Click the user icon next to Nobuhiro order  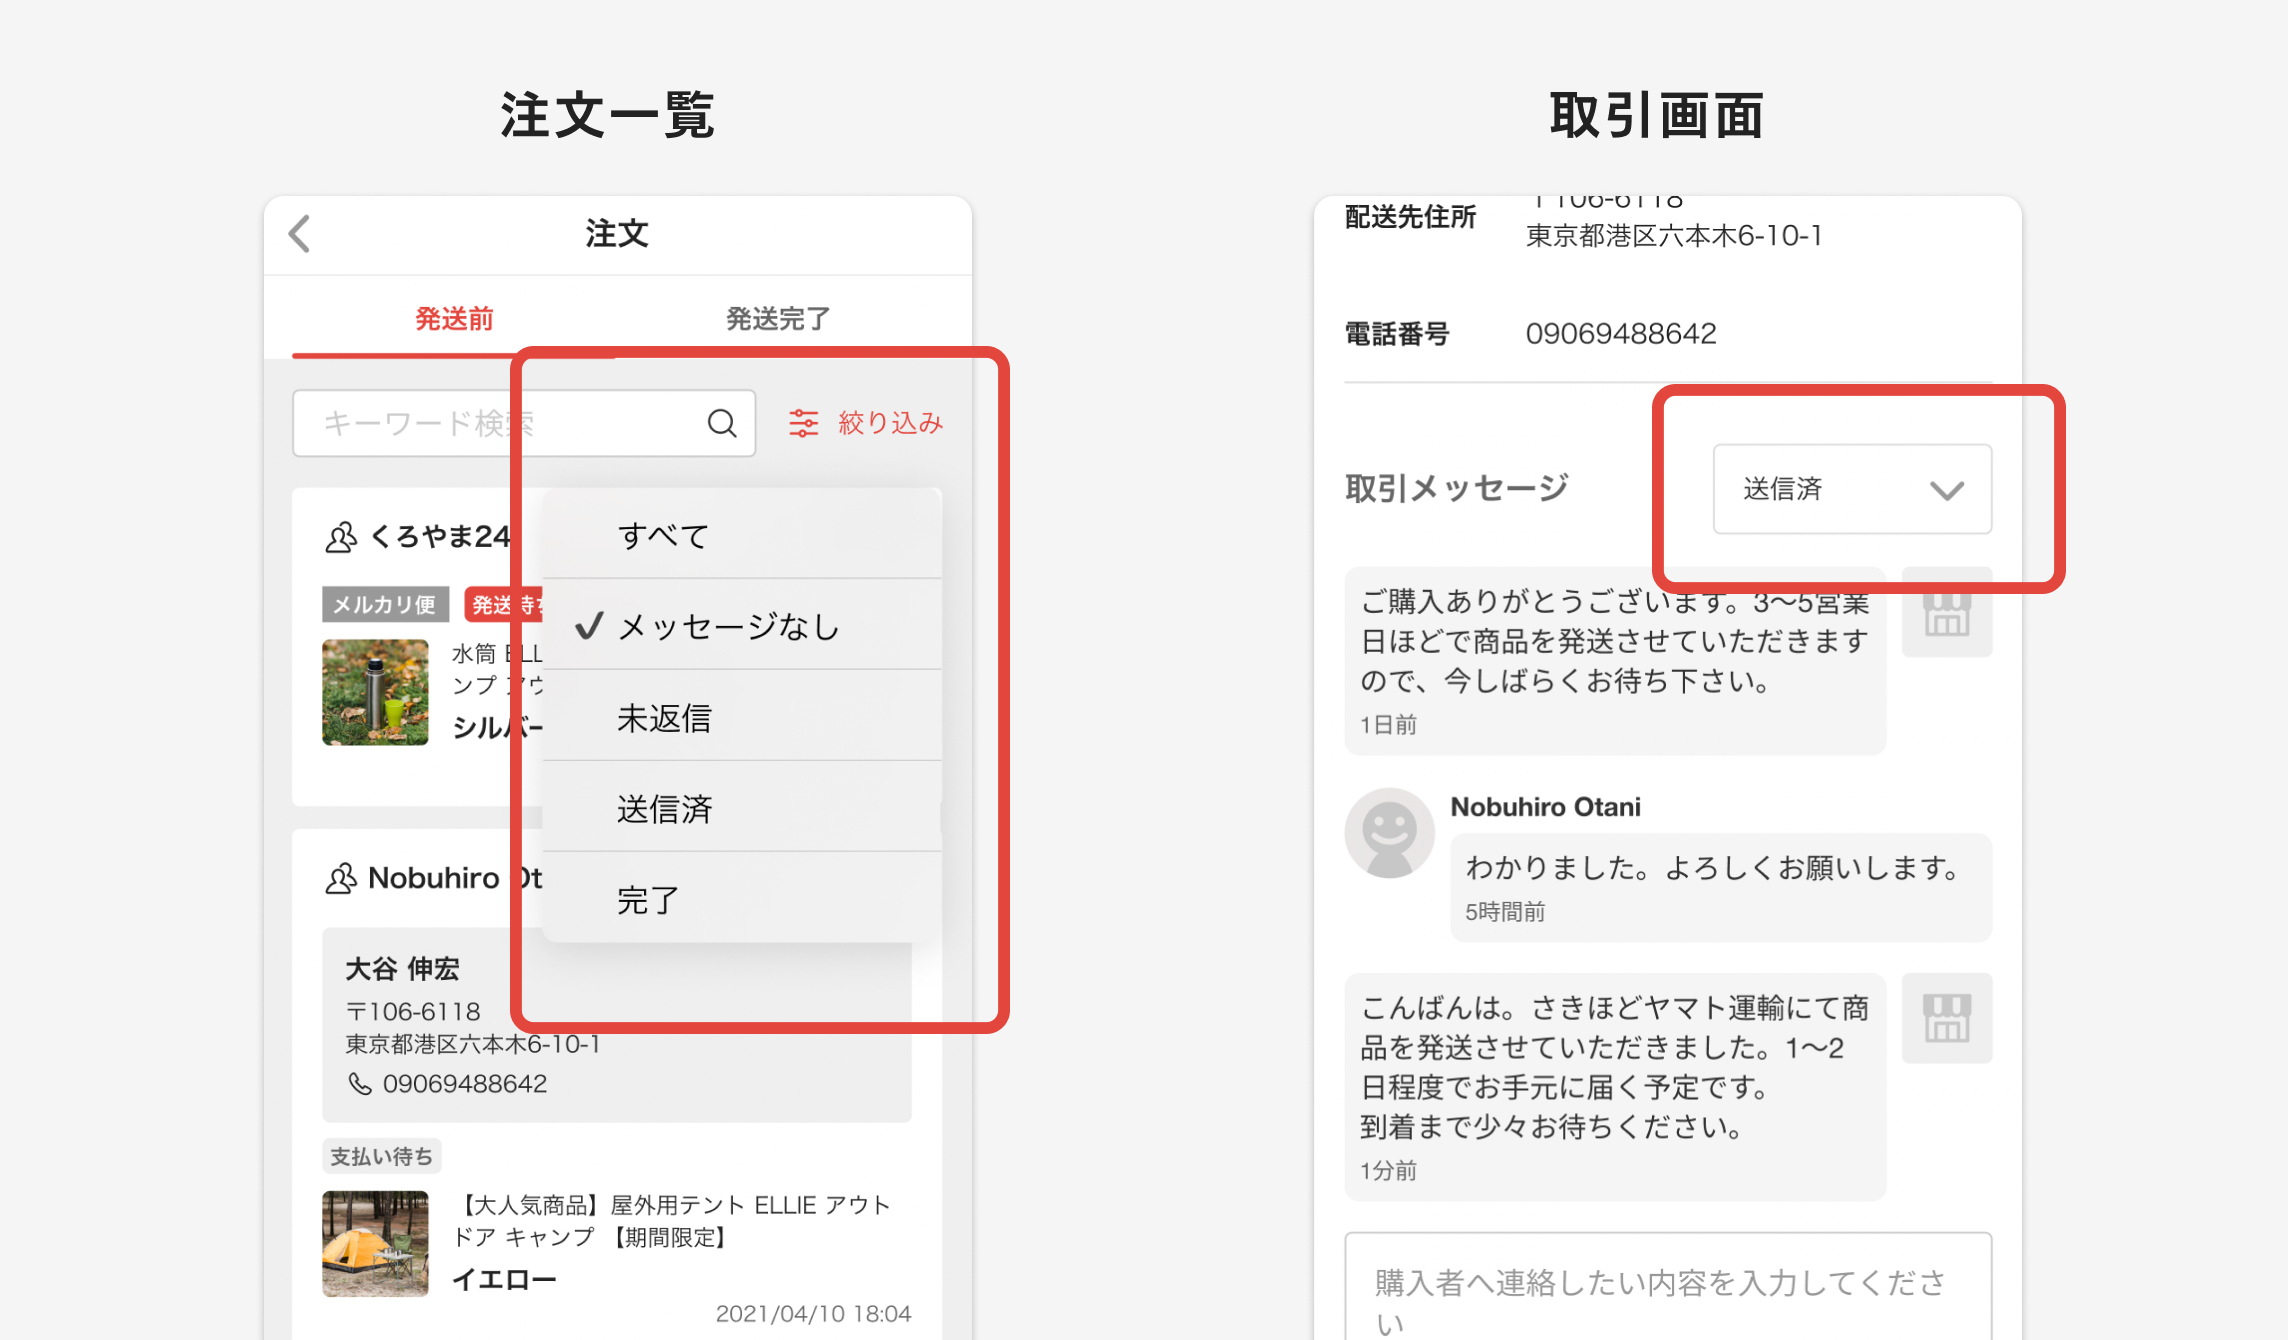click(x=341, y=878)
